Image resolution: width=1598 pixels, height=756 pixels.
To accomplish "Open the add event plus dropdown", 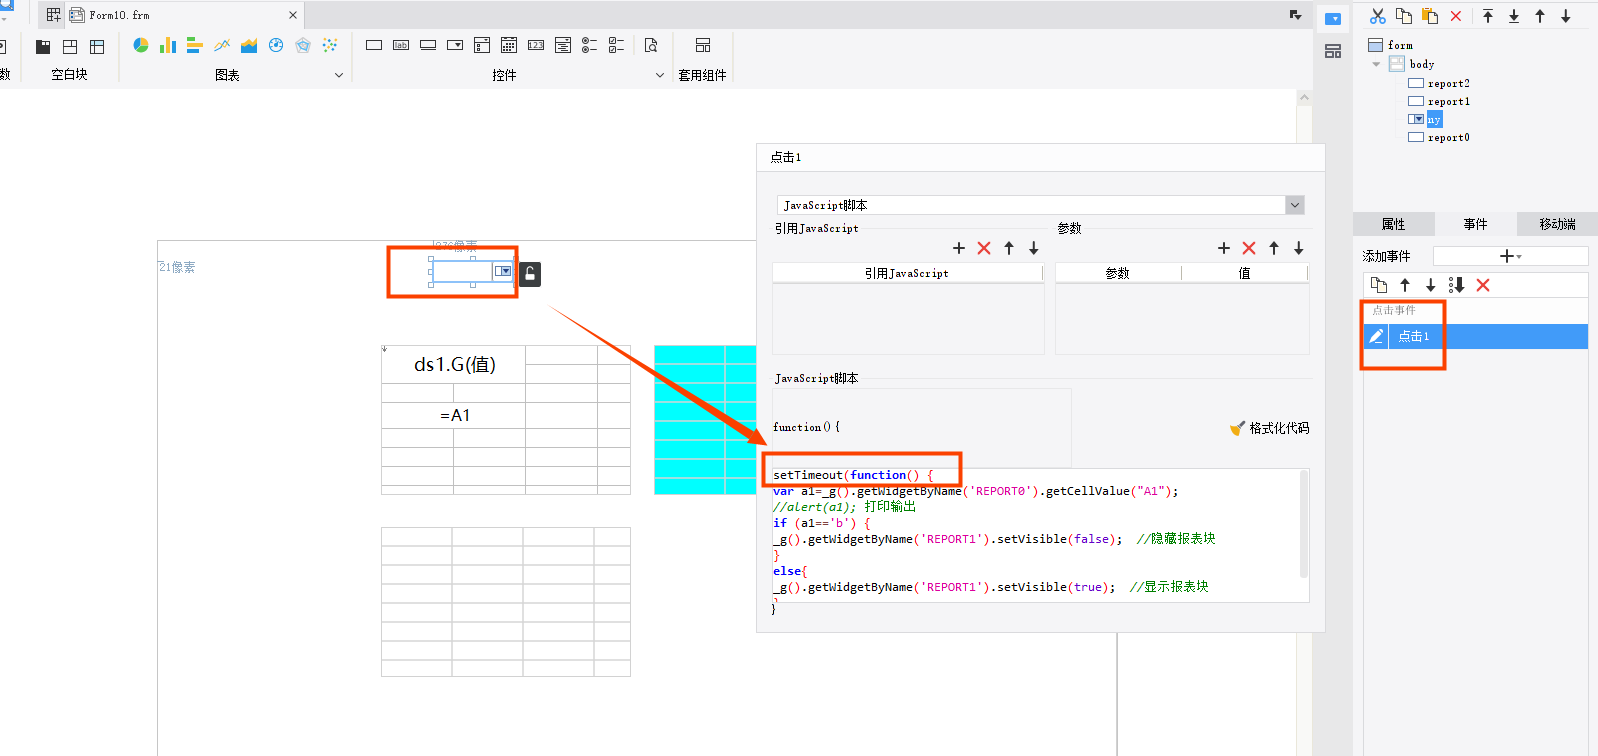I will pyautogui.click(x=1510, y=256).
